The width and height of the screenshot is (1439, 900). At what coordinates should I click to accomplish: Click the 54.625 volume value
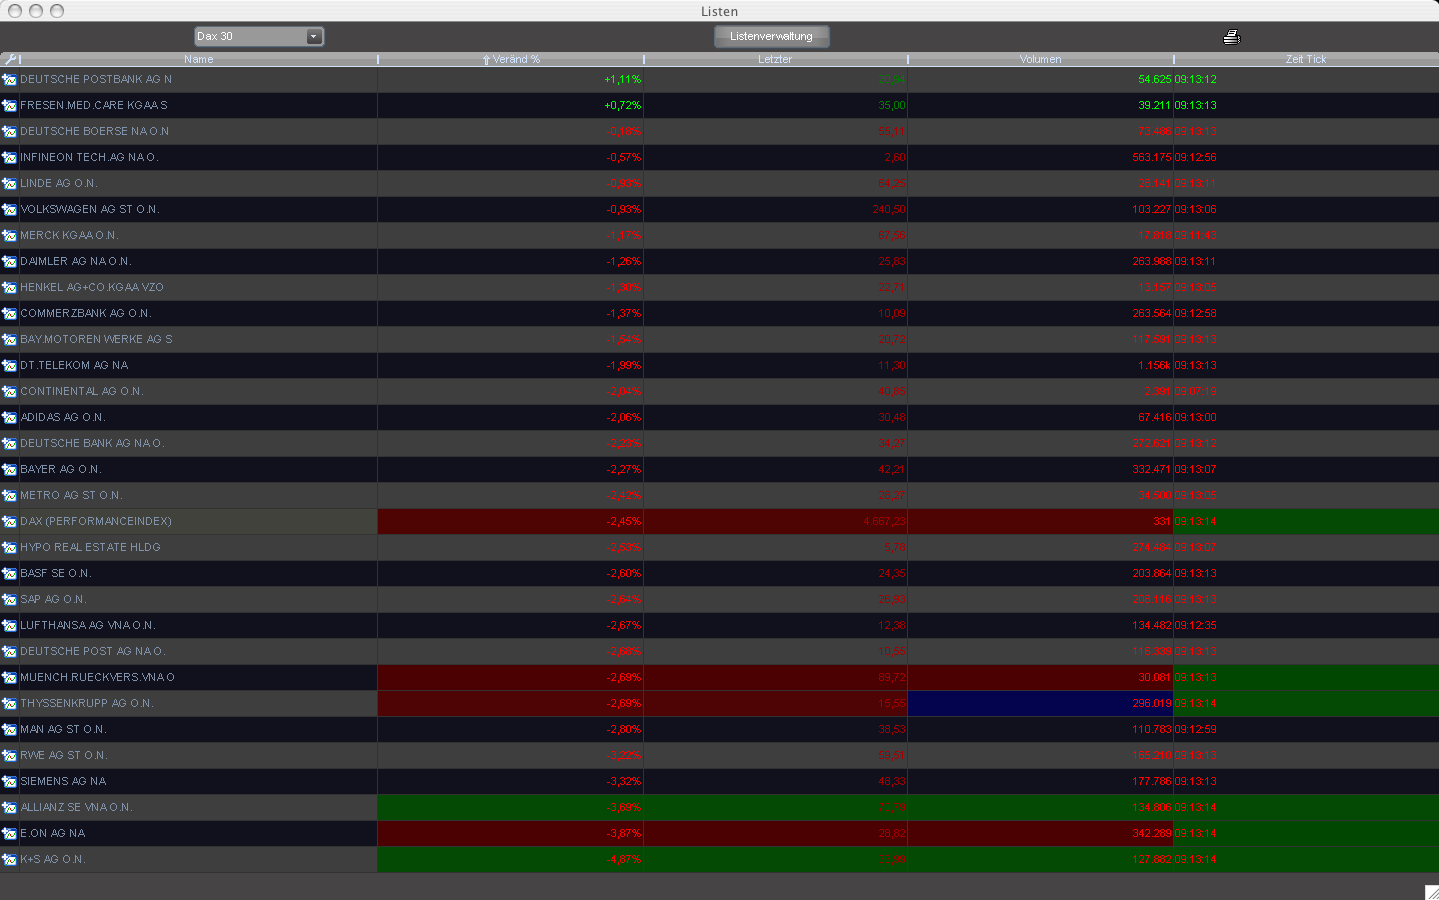(x=1154, y=79)
